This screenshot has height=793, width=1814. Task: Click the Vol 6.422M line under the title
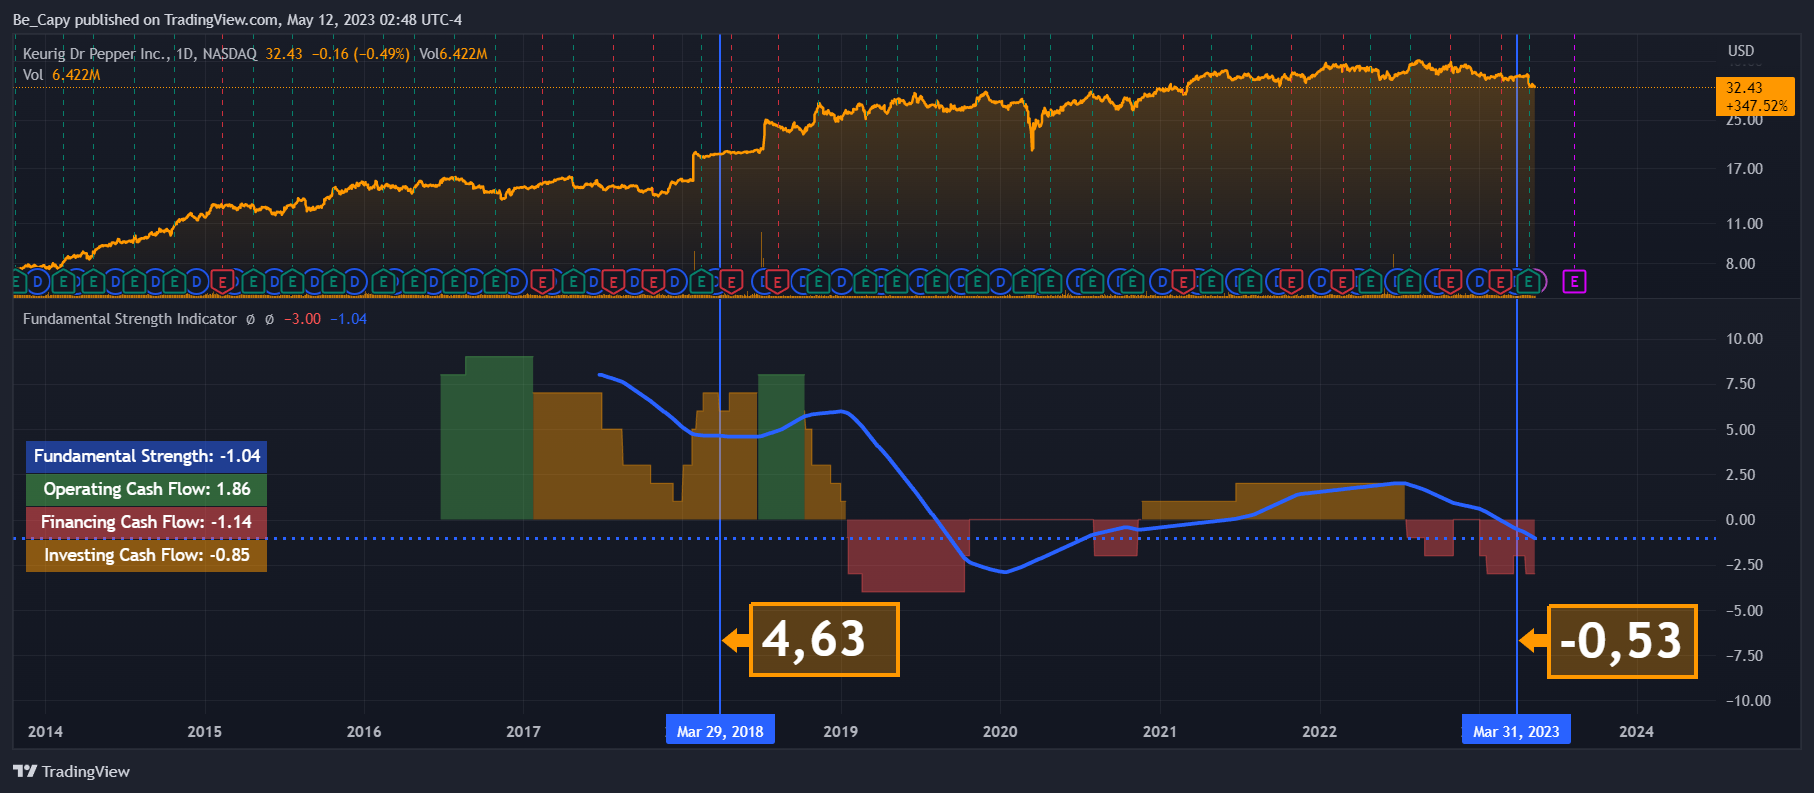click(61, 75)
